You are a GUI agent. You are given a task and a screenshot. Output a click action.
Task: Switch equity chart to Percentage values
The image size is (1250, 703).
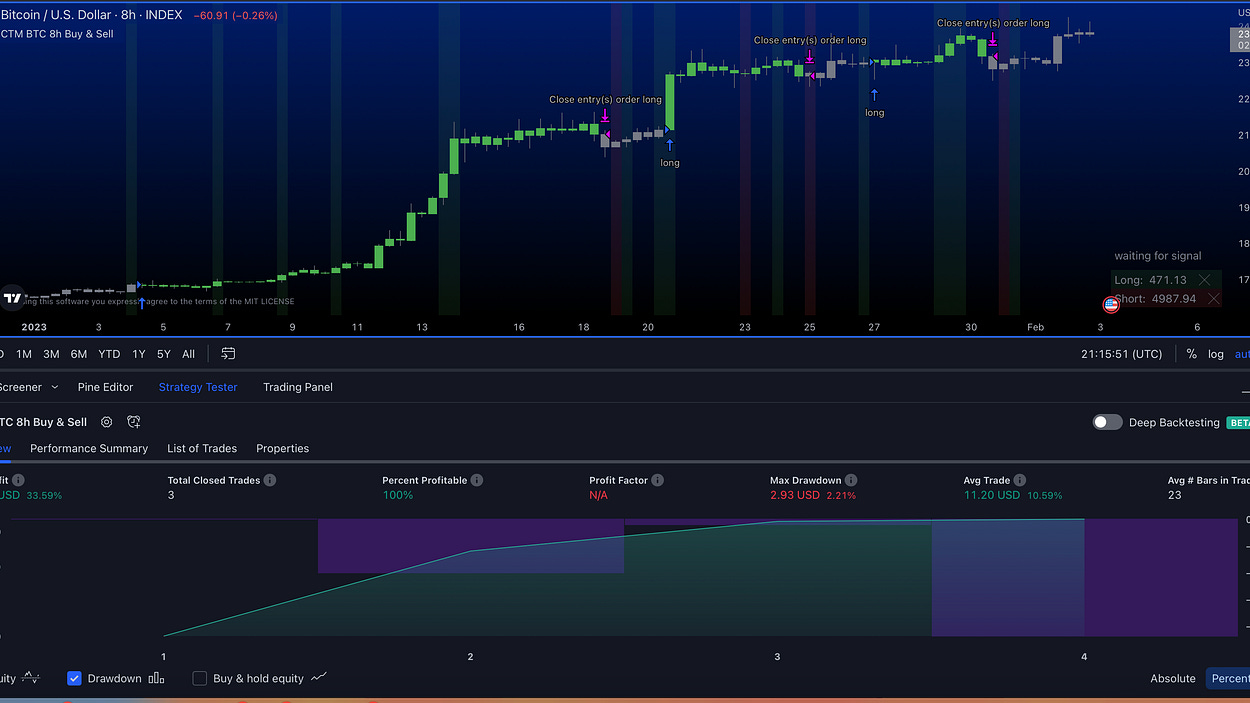[x=1229, y=678]
